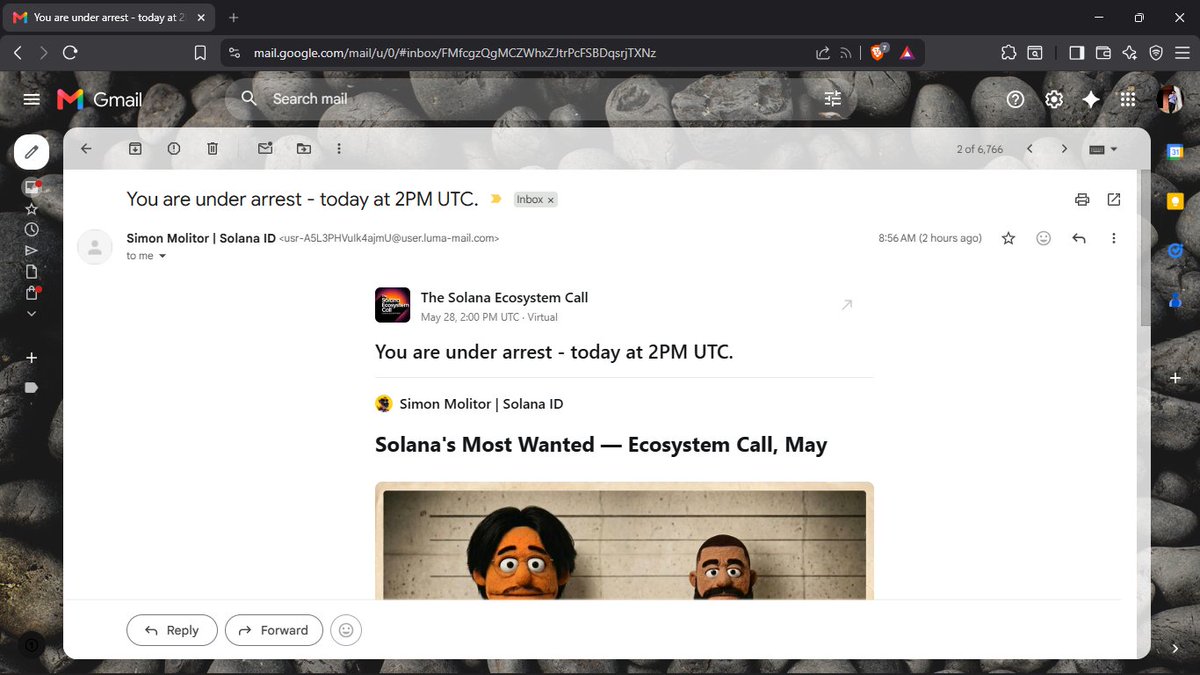Click the Forward button
This screenshot has width=1200, height=675.
(x=274, y=630)
